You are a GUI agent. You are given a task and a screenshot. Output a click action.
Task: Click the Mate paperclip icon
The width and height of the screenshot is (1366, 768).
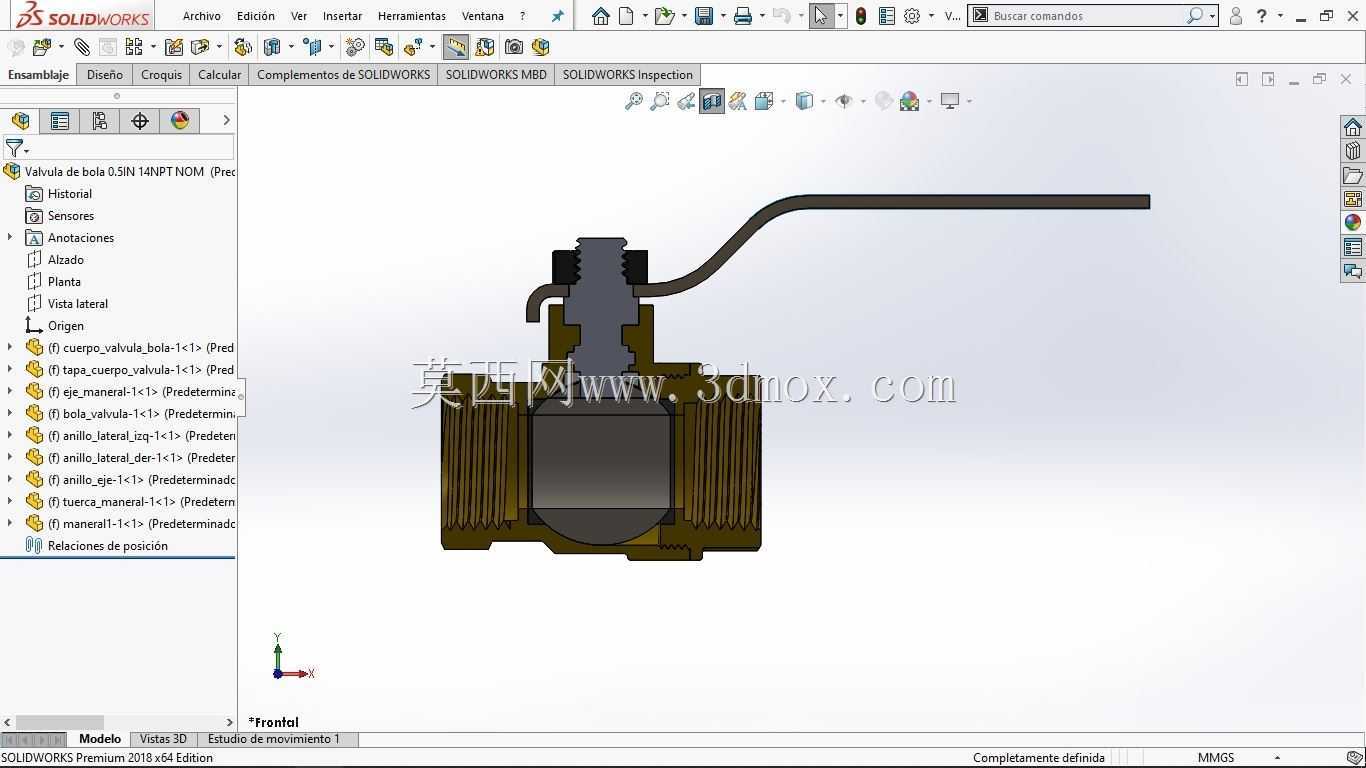pyautogui.click(x=82, y=47)
